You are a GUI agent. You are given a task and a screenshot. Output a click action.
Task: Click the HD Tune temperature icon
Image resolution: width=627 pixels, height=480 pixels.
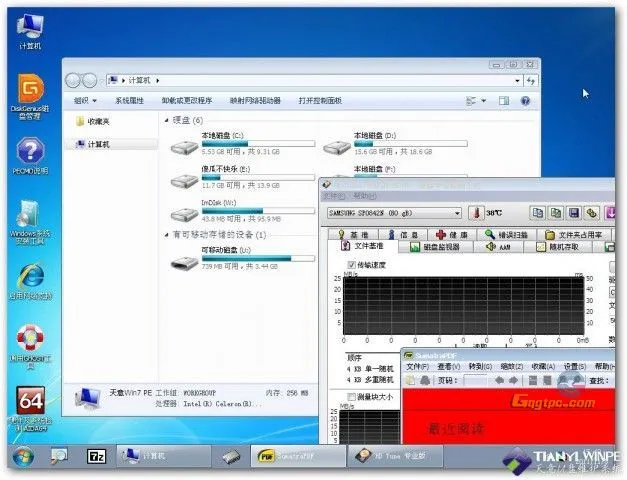(476, 213)
